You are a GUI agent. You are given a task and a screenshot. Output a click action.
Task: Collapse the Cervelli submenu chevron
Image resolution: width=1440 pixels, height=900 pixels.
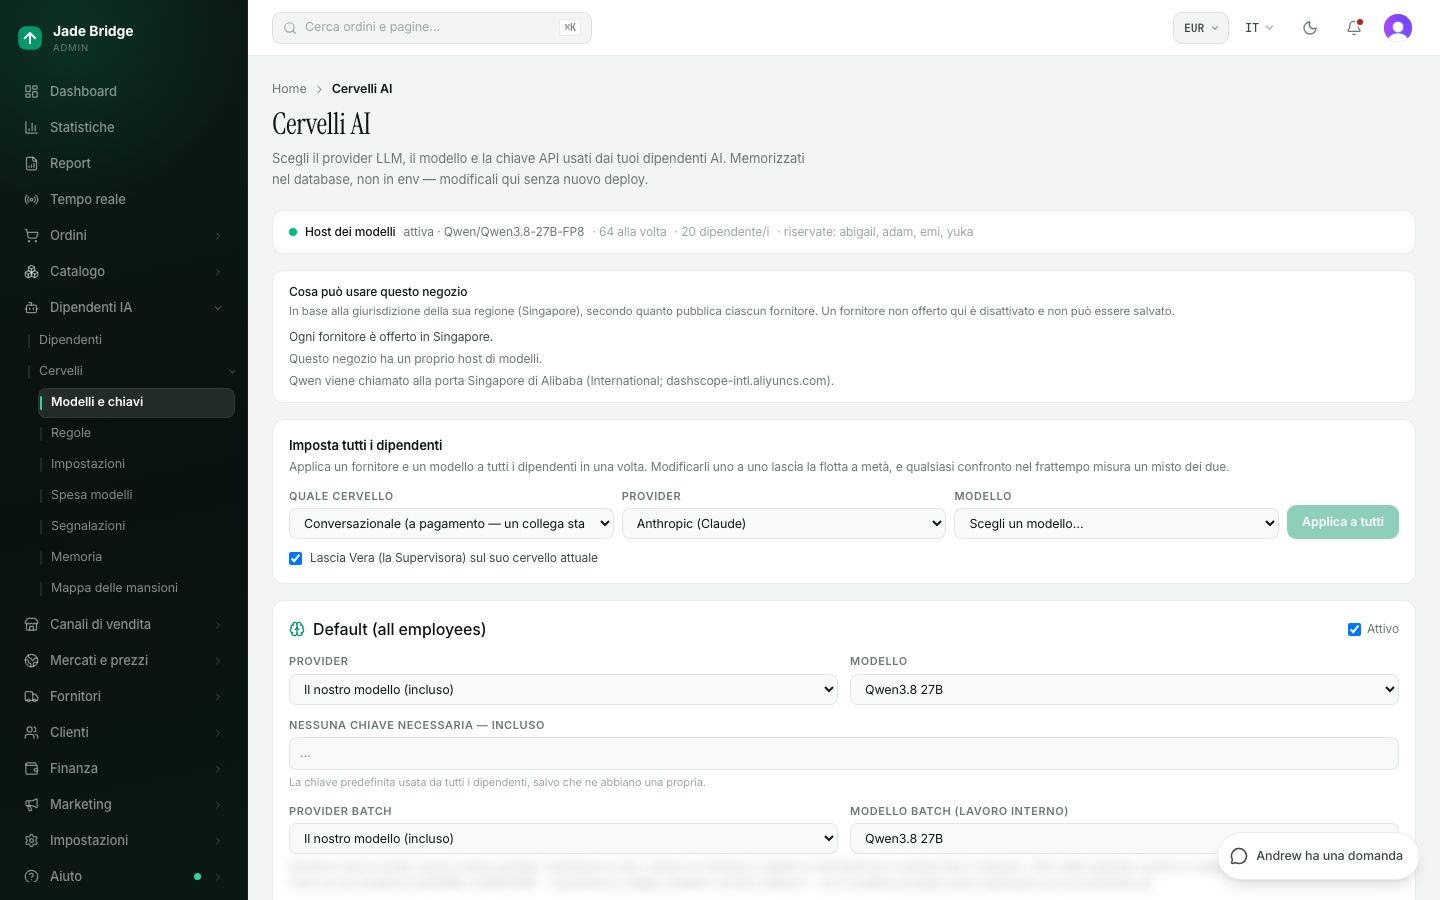pyautogui.click(x=232, y=371)
